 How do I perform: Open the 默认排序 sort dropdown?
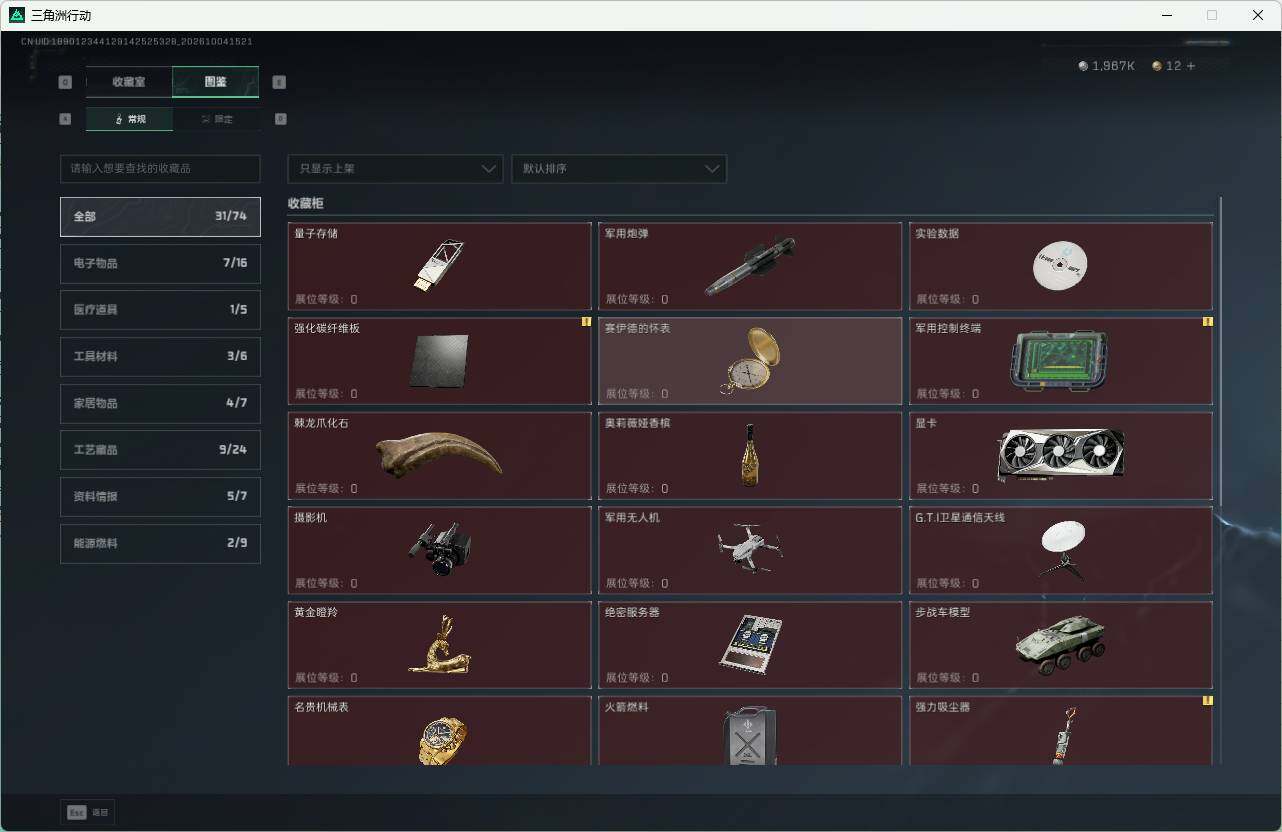click(x=619, y=169)
